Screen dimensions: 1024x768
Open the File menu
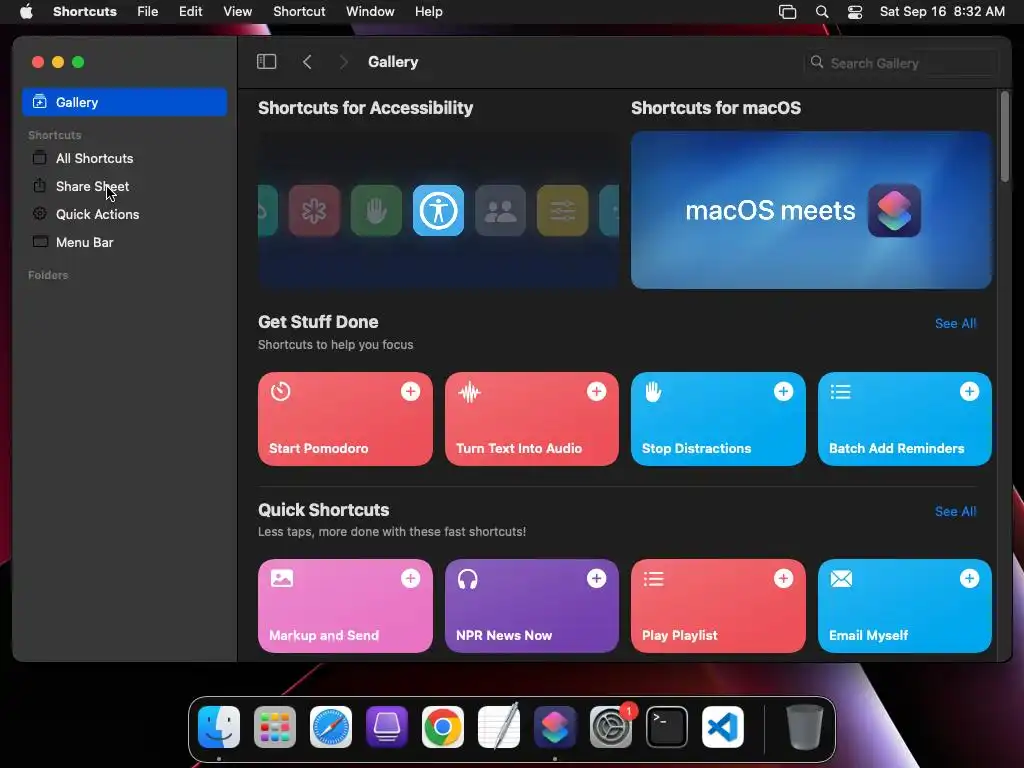tap(148, 12)
